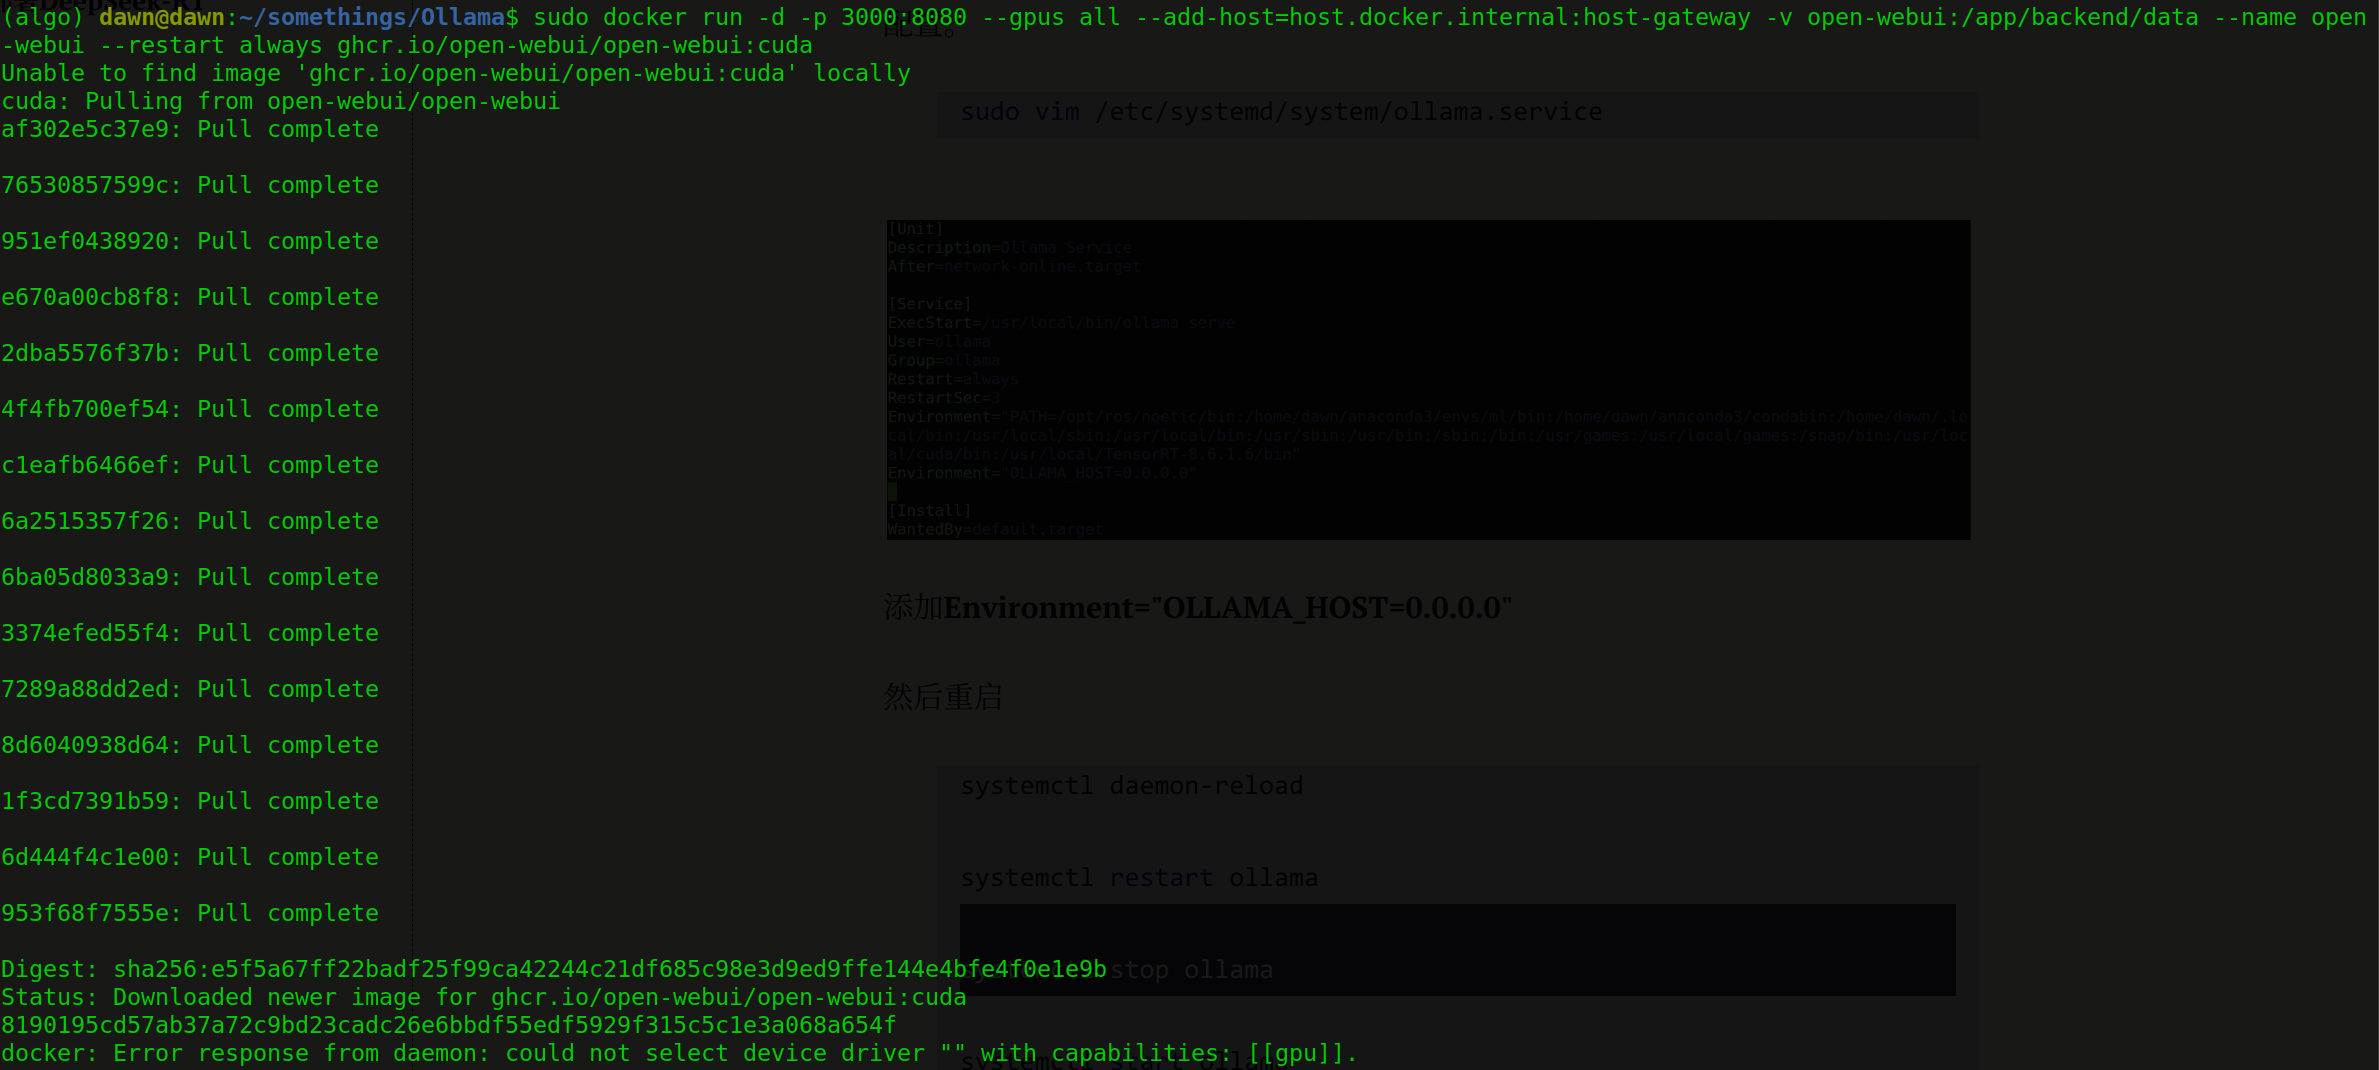Click the 'c1eafb6466ef: Pull complete' line
The image size is (2379, 1070).
[190, 466]
